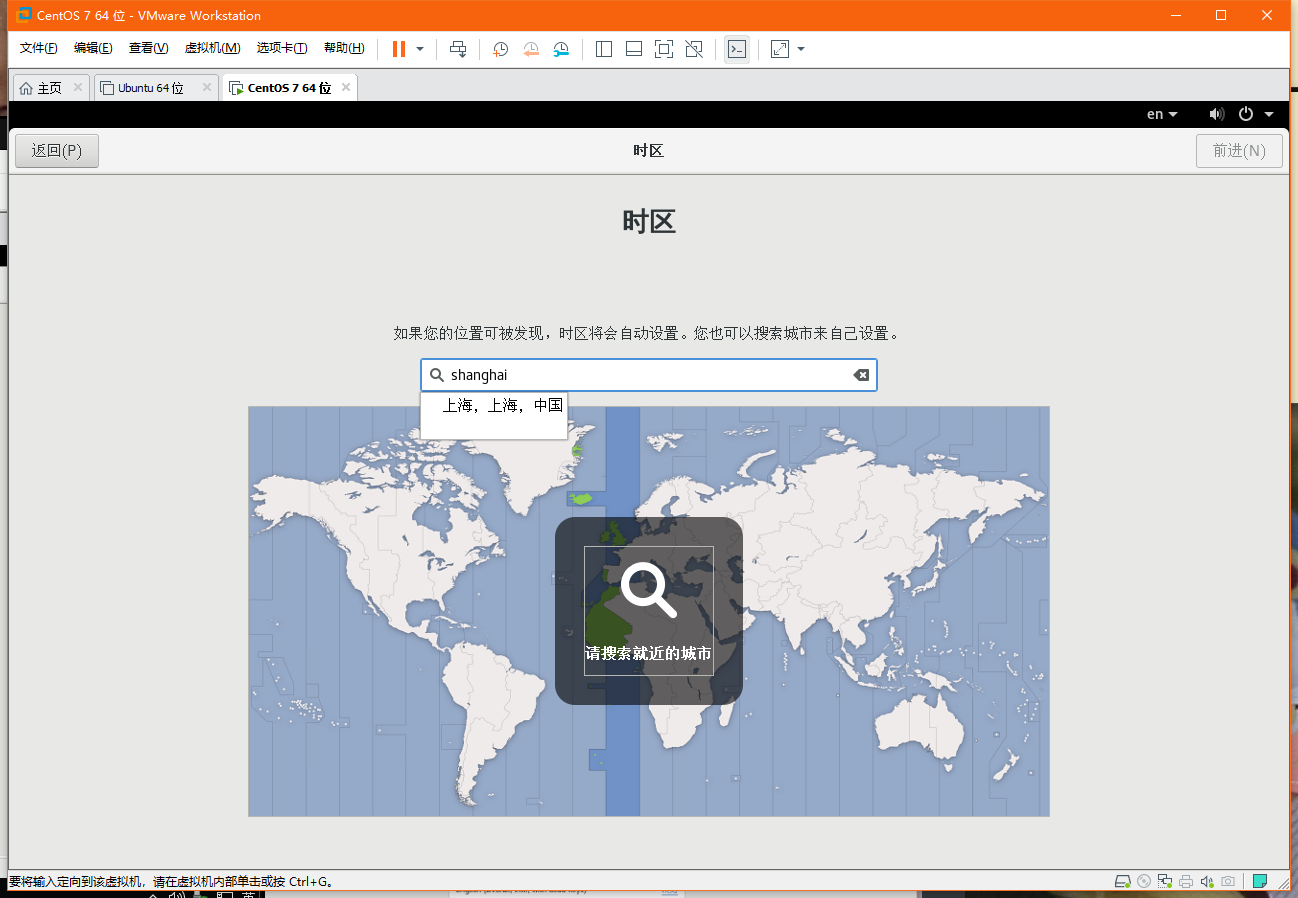
Task: Close the CentOS 7 64 位 tab
Action: pyautogui.click(x=346, y=87)
